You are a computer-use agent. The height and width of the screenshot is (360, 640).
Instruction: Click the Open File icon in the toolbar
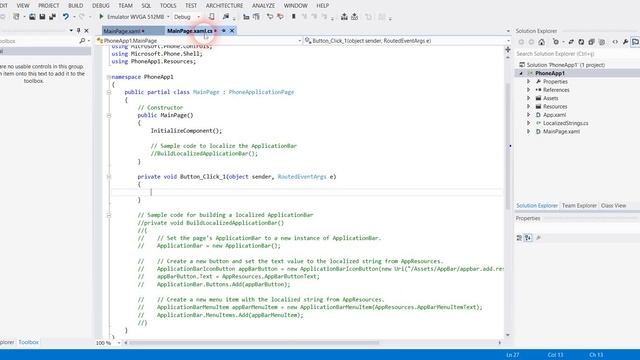(32, 17)
